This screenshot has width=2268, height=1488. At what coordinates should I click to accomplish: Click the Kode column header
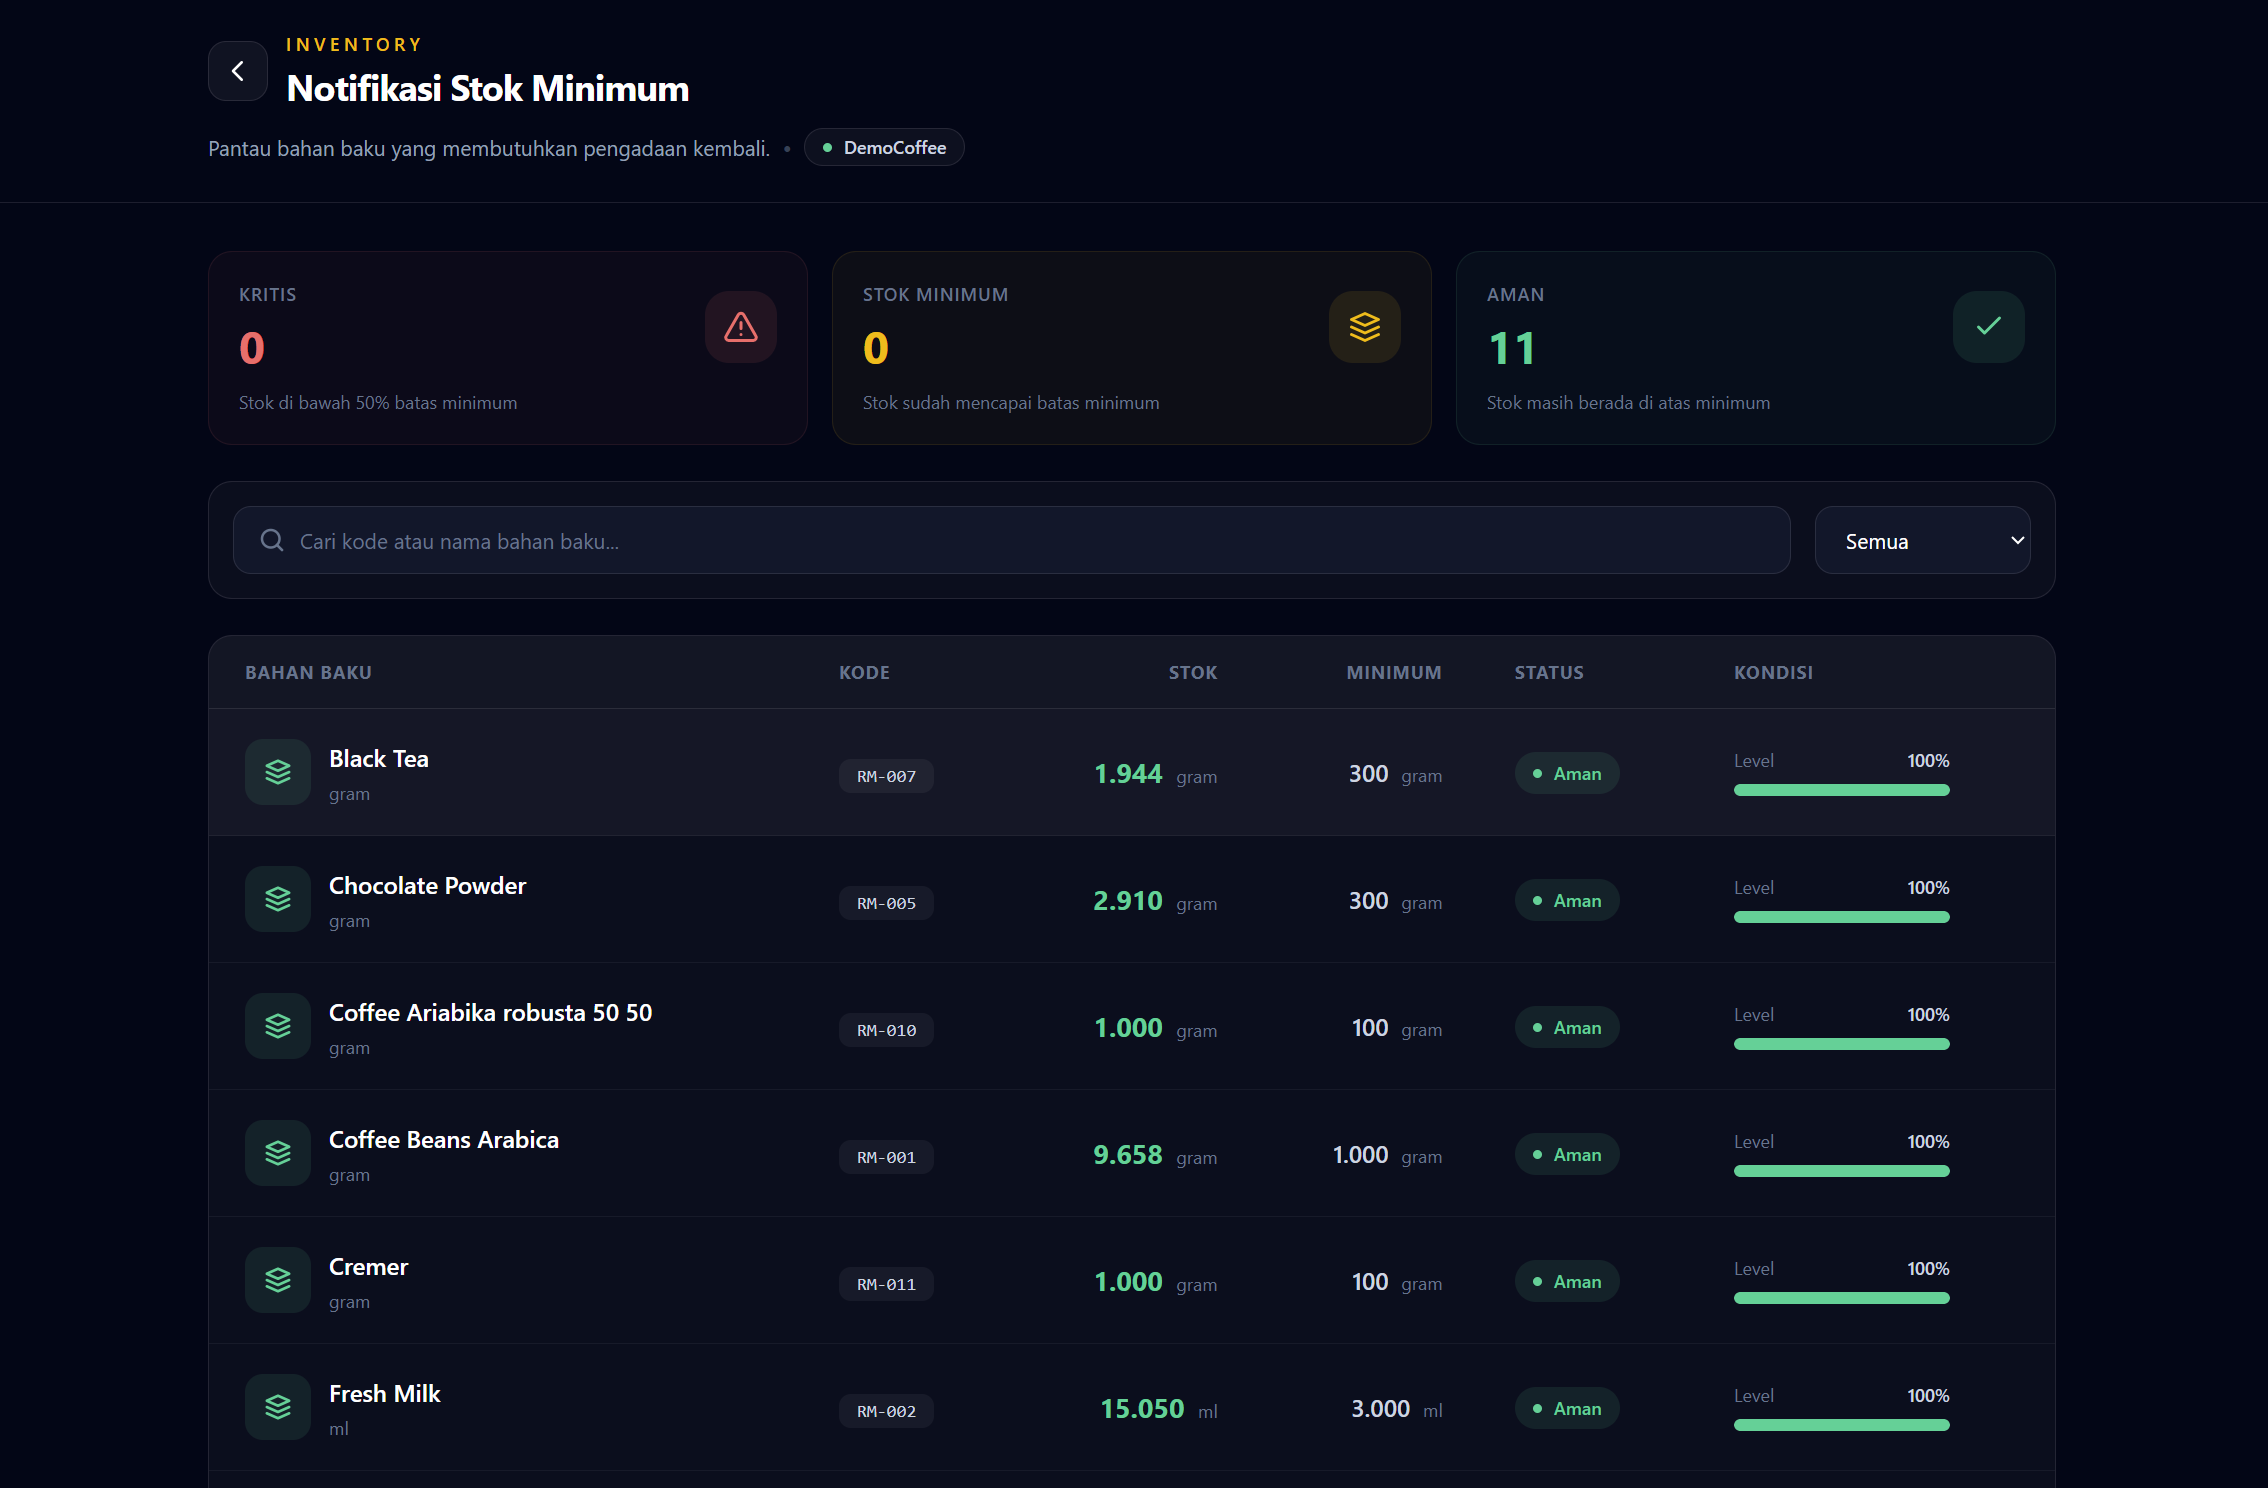pyautogui.click(x=864, y=673)
